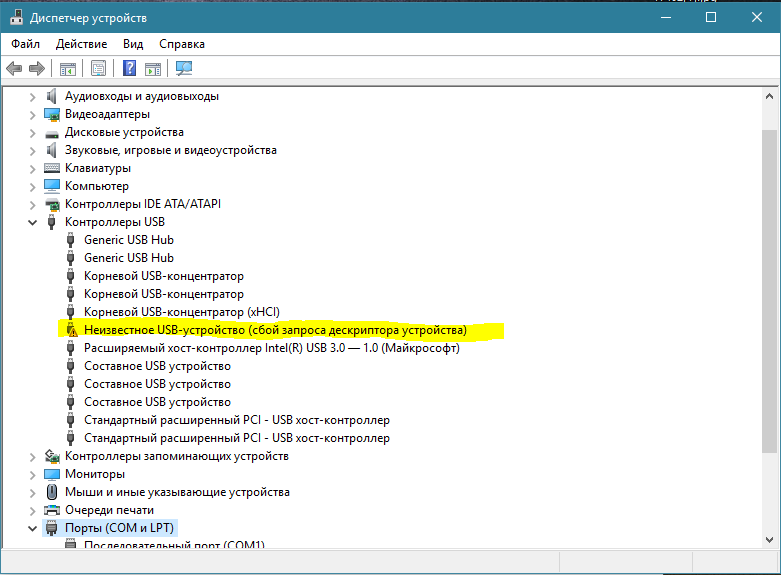Click the vertical scrollbar thumb

click(x=769, y=290)
